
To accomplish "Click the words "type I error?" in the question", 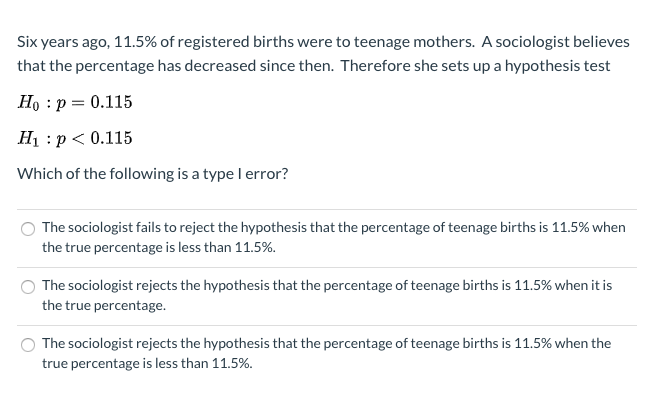I will pos(248,173).
